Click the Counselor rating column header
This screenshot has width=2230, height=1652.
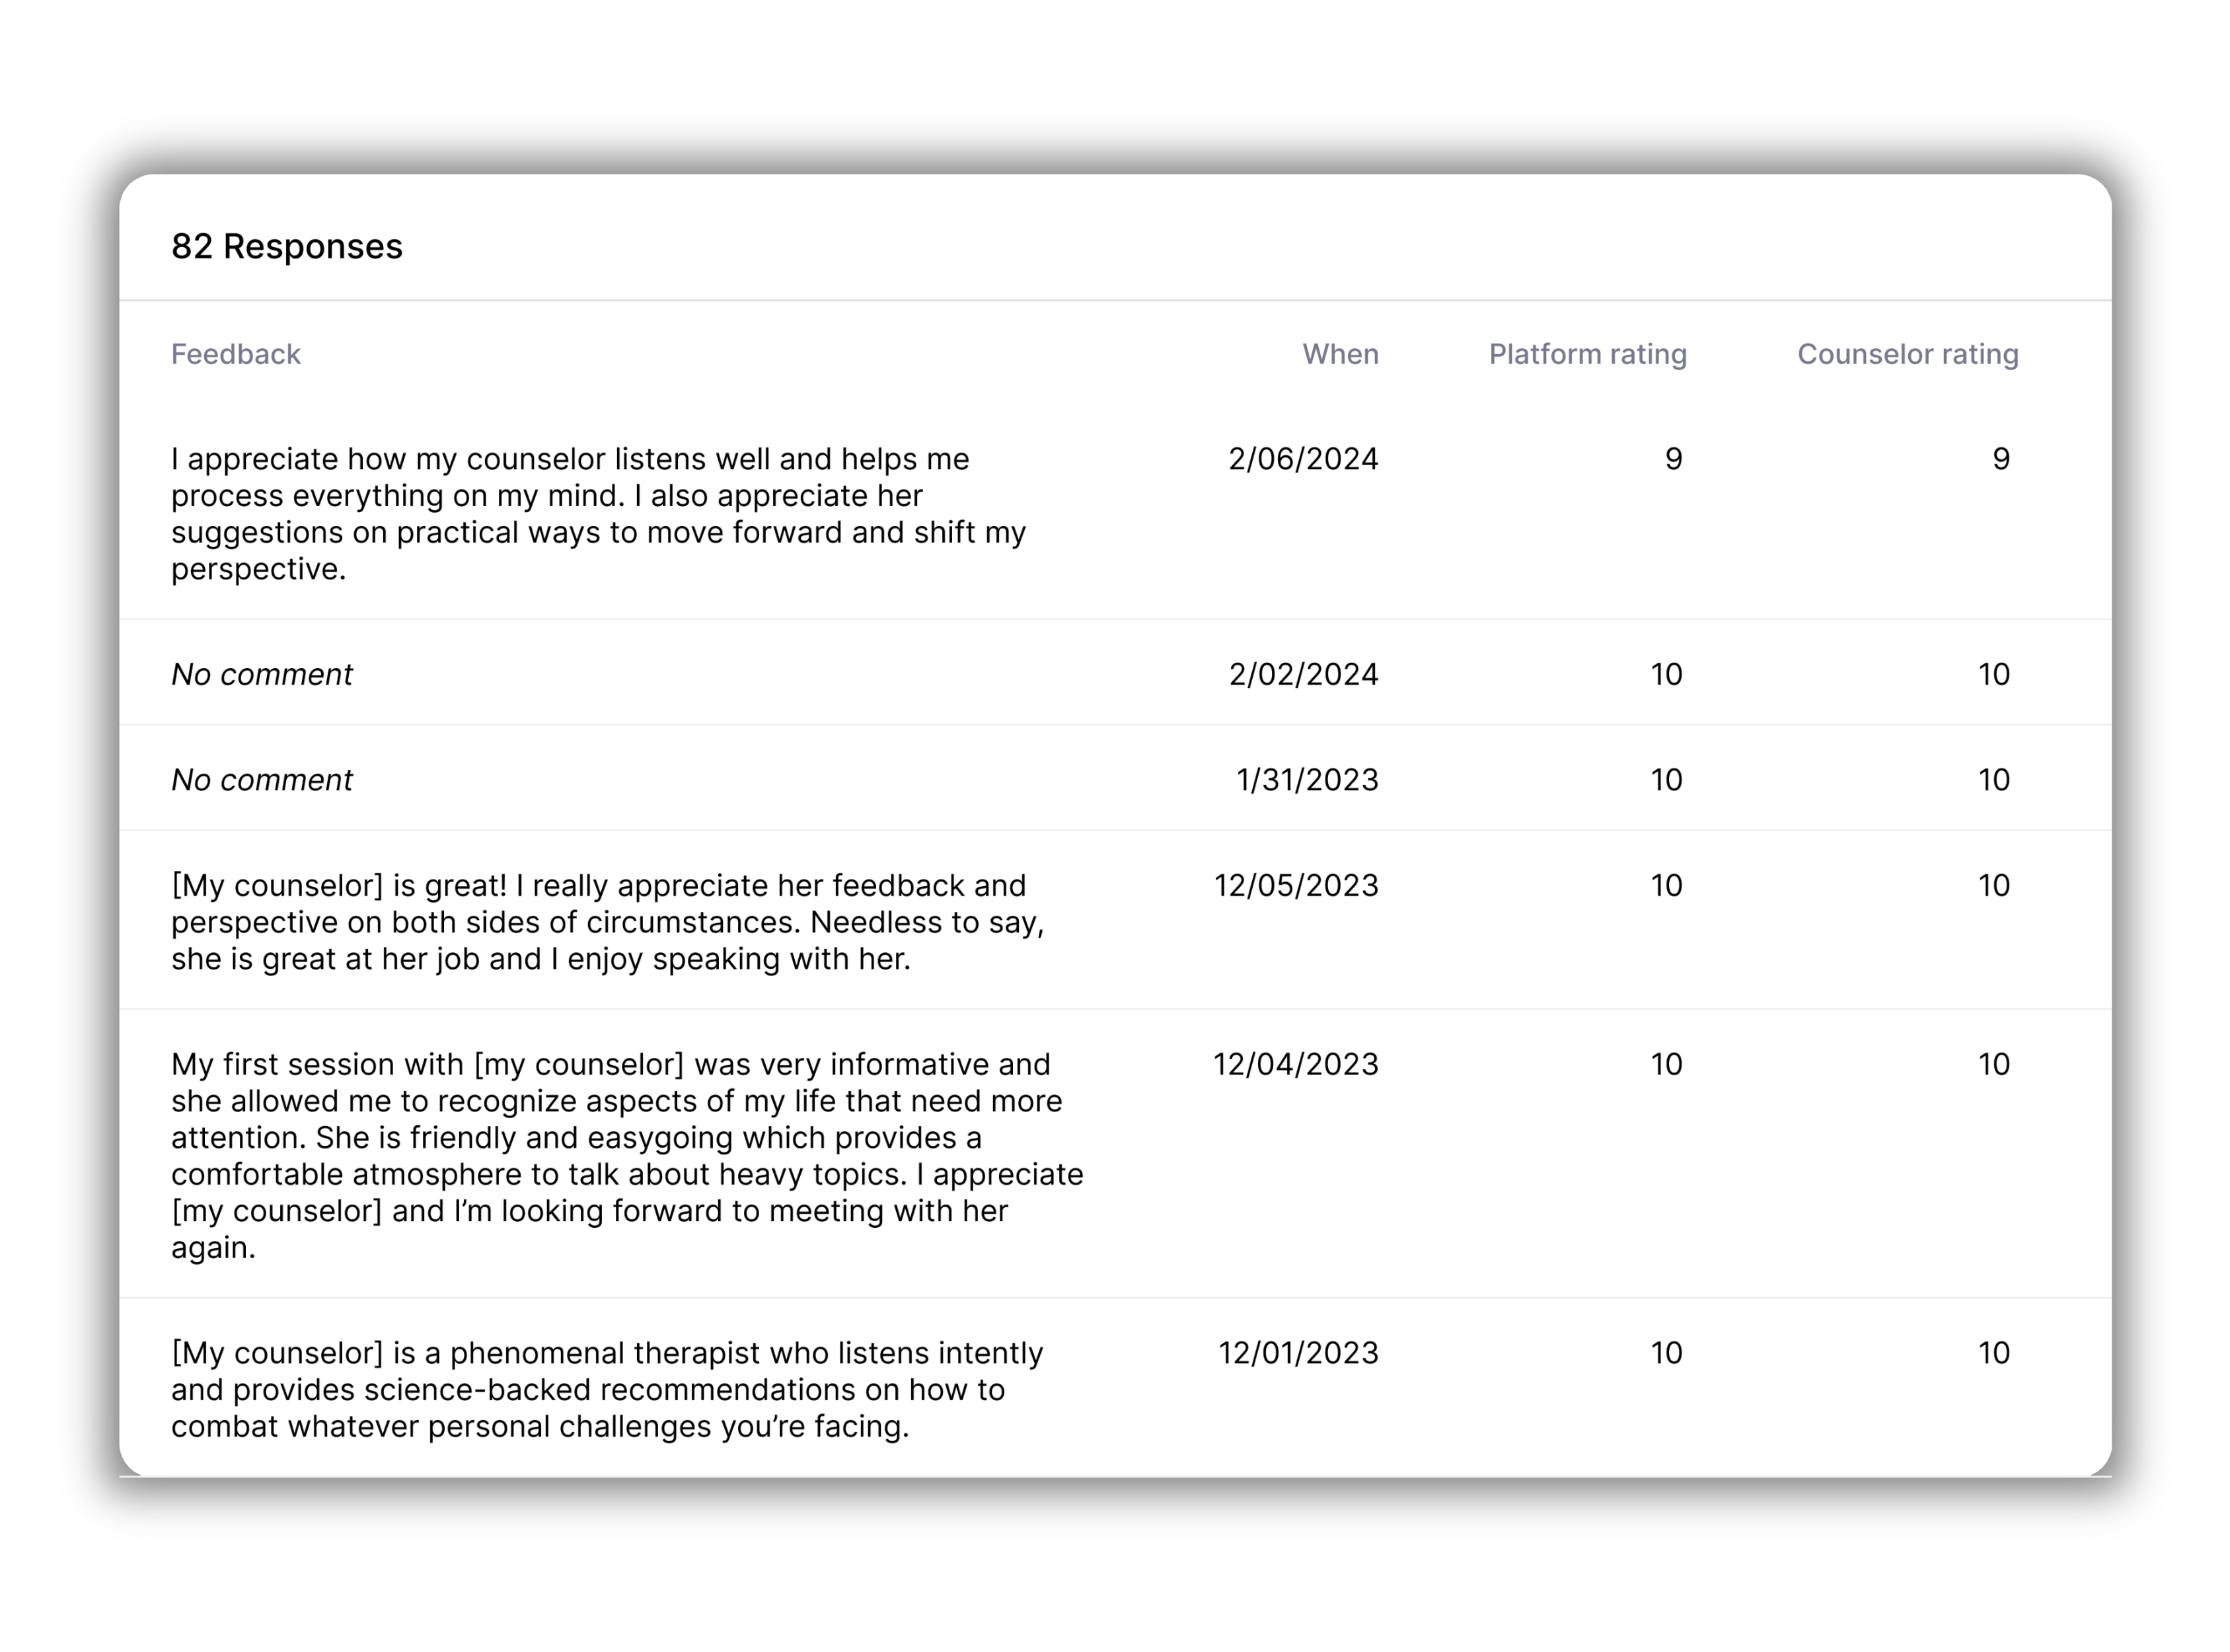(1907, 354)
